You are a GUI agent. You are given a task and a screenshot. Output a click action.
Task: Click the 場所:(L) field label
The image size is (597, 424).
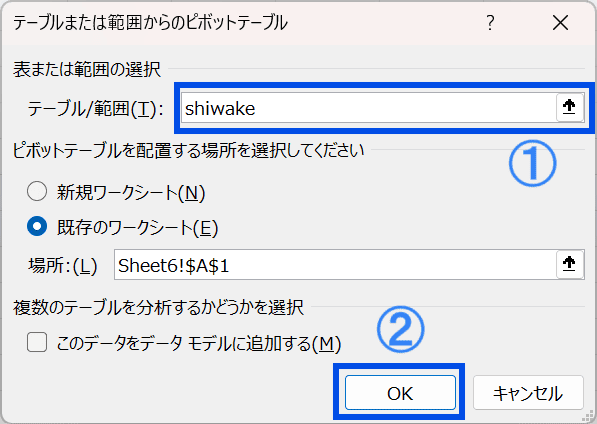[x=63, y=266]
